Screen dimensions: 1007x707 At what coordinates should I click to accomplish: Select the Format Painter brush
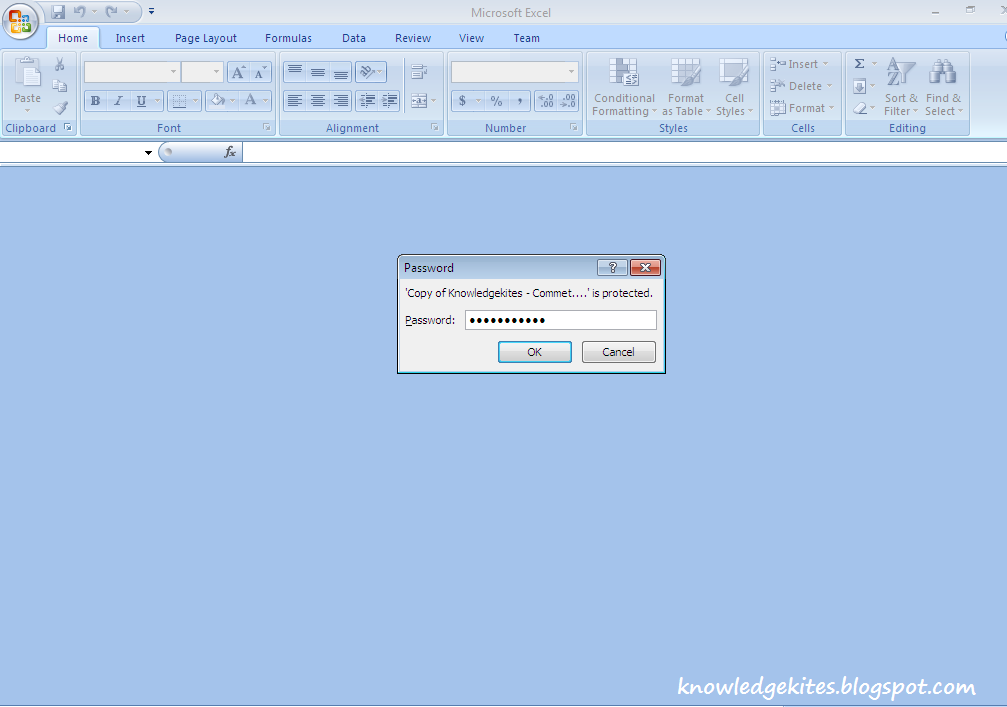click(60, 107)
